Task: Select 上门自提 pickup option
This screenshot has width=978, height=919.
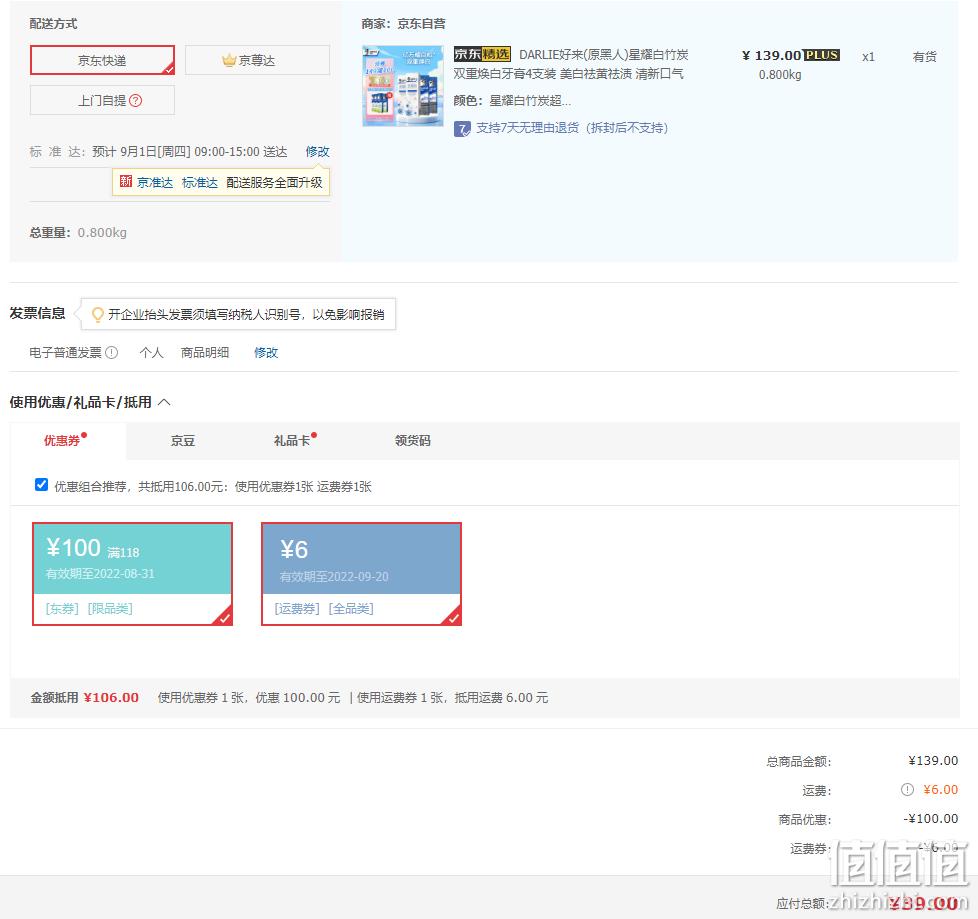Action: (102, 100)
